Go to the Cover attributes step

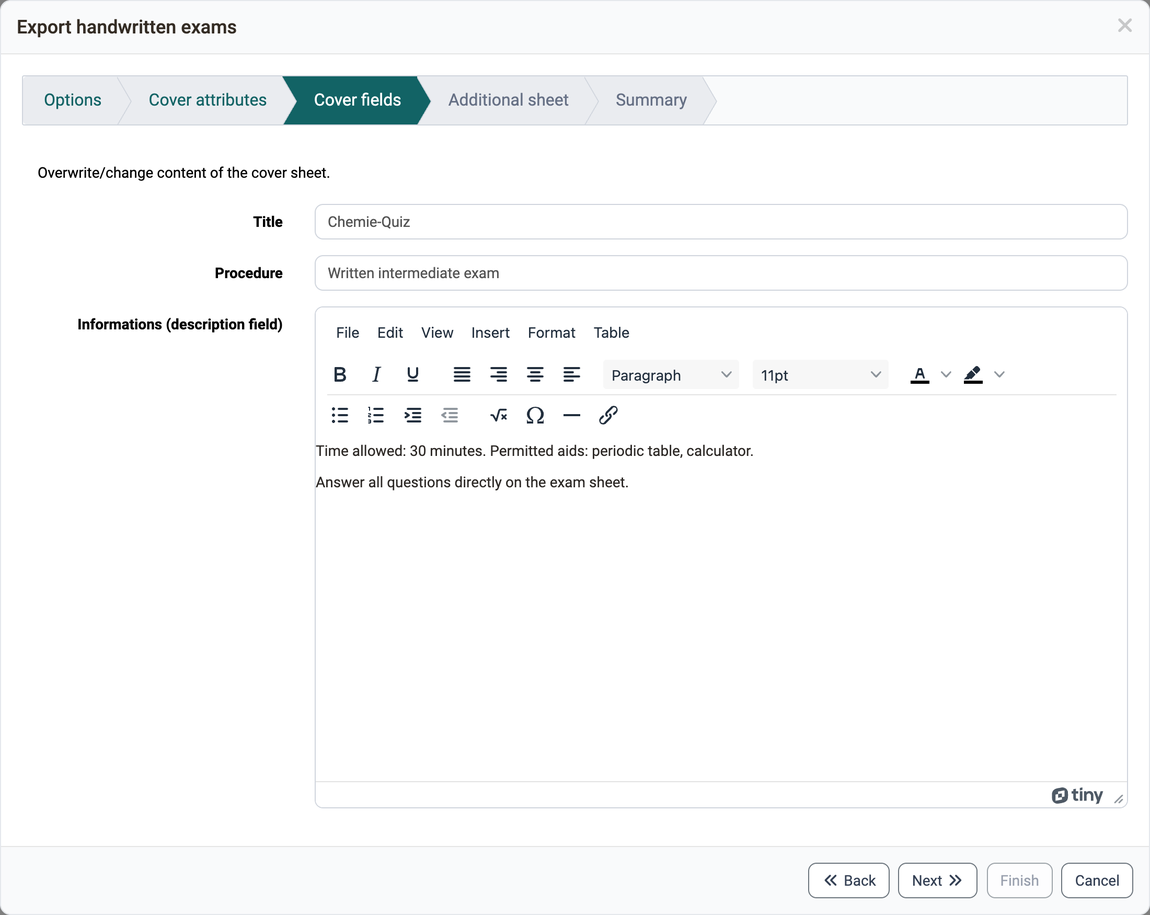208,100
